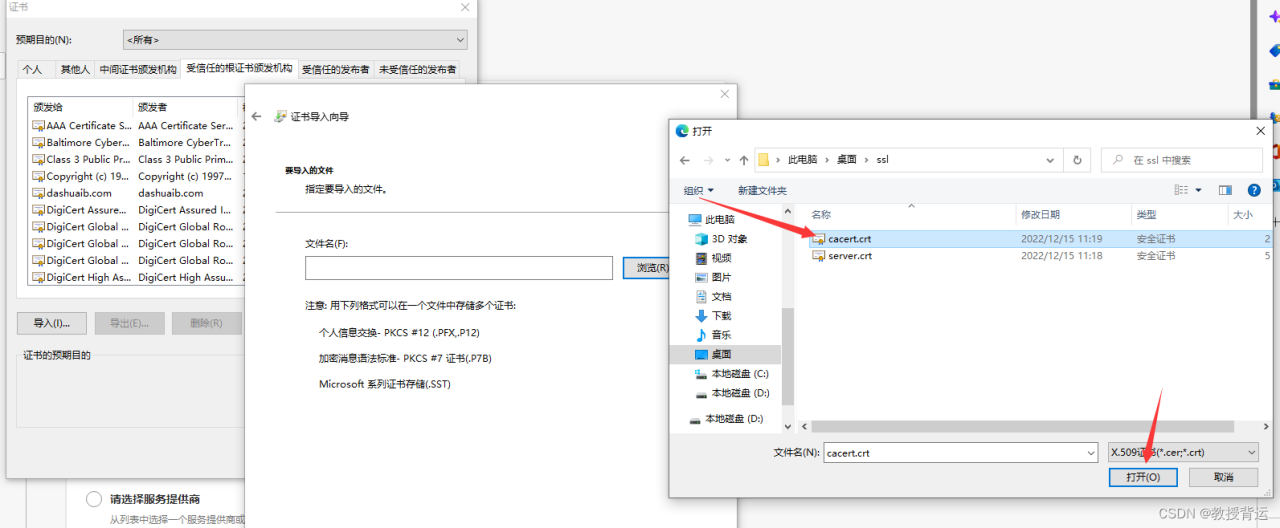
Task: Open the 预期目的 dropdown
Action: point(295,40)
